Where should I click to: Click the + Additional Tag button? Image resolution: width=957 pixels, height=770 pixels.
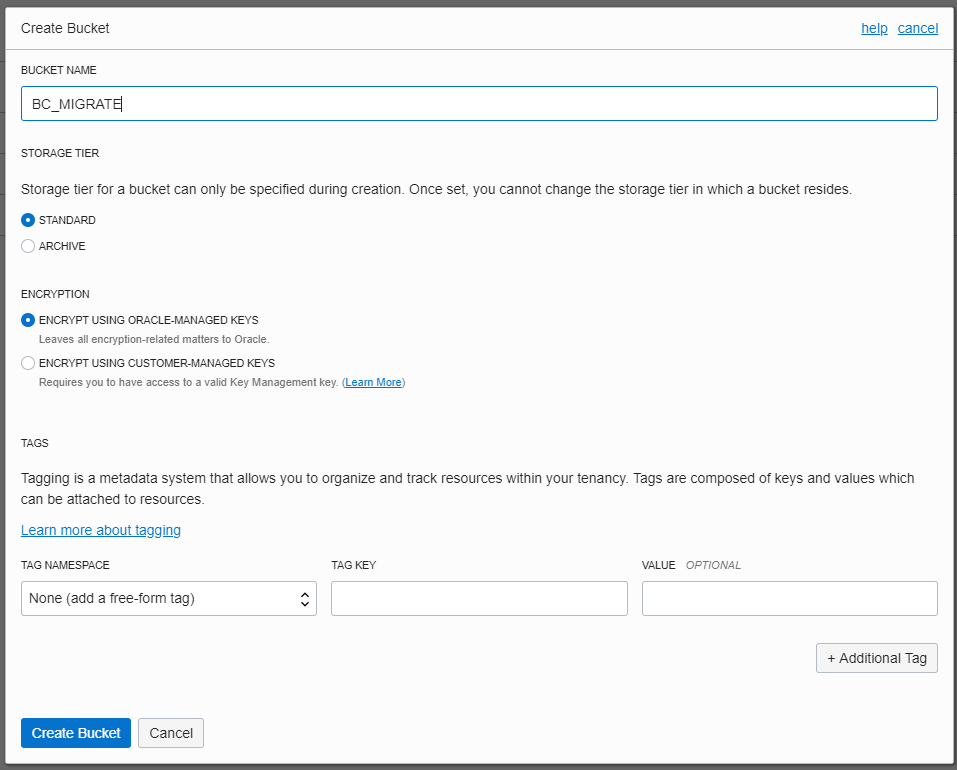[x=876, y=658]
